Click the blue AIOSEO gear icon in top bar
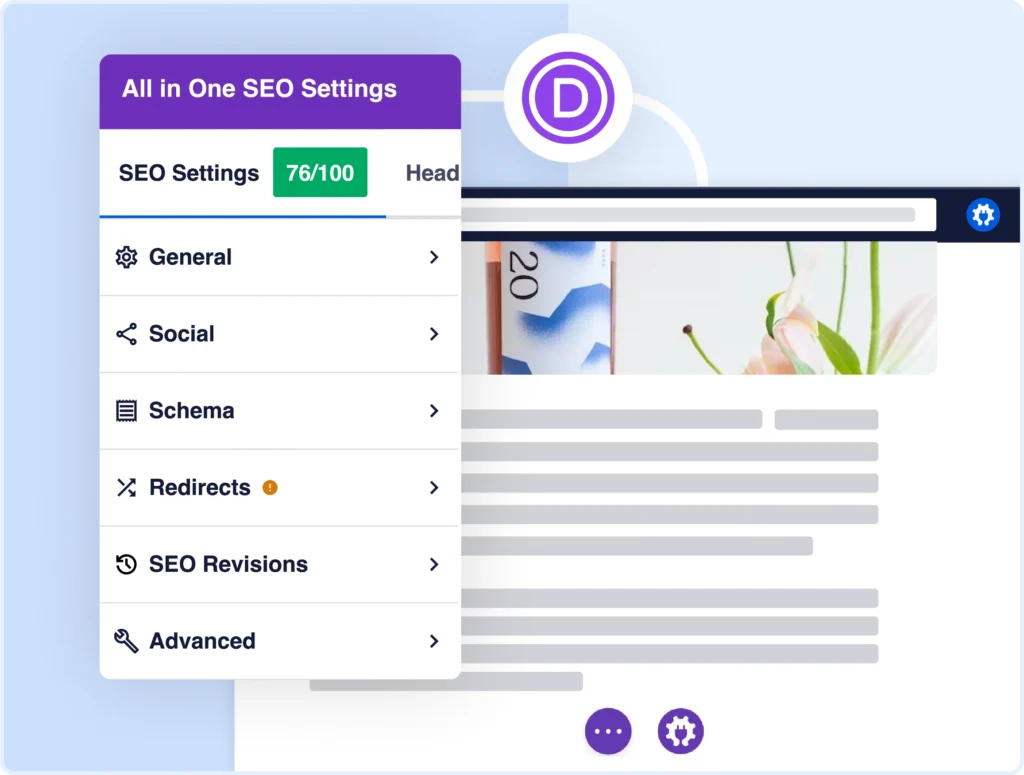 (982, 215)
